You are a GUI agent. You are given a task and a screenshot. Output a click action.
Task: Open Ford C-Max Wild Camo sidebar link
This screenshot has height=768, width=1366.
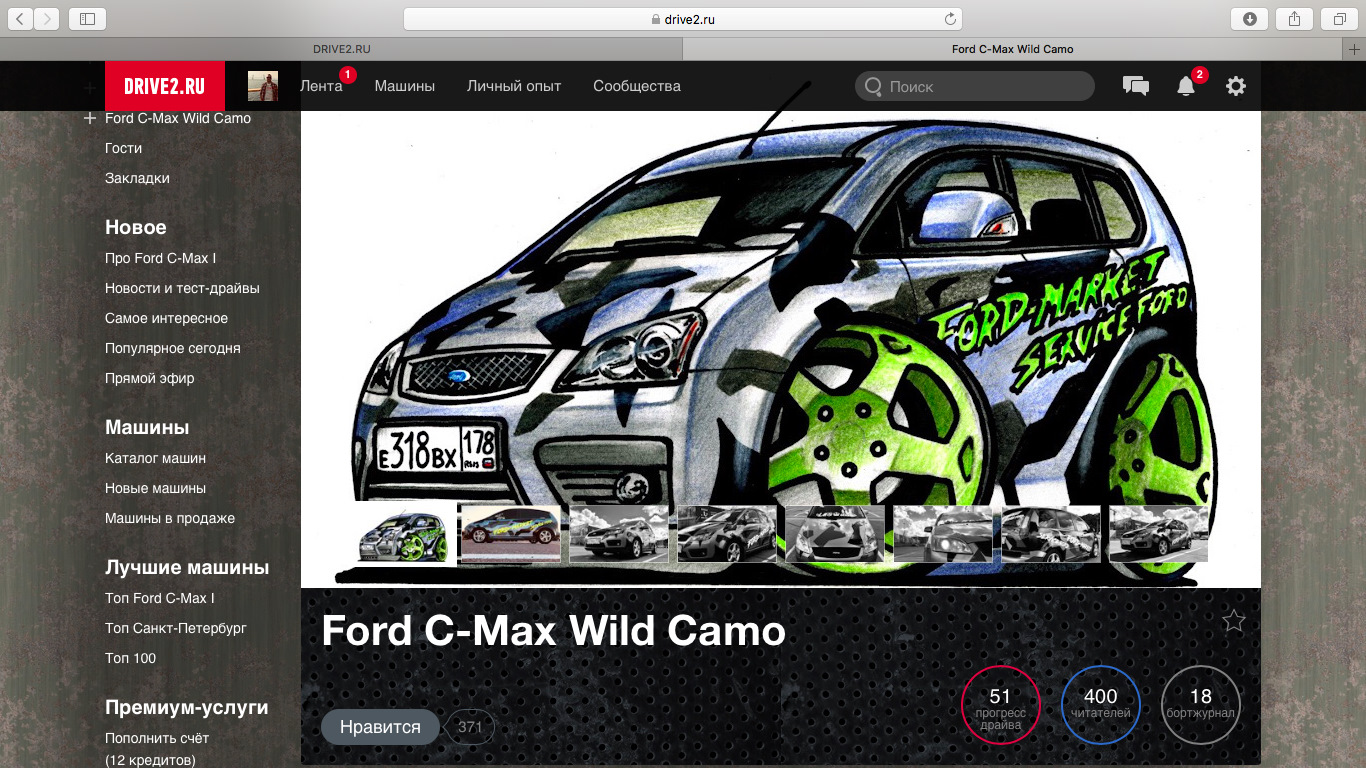[178, 118]
